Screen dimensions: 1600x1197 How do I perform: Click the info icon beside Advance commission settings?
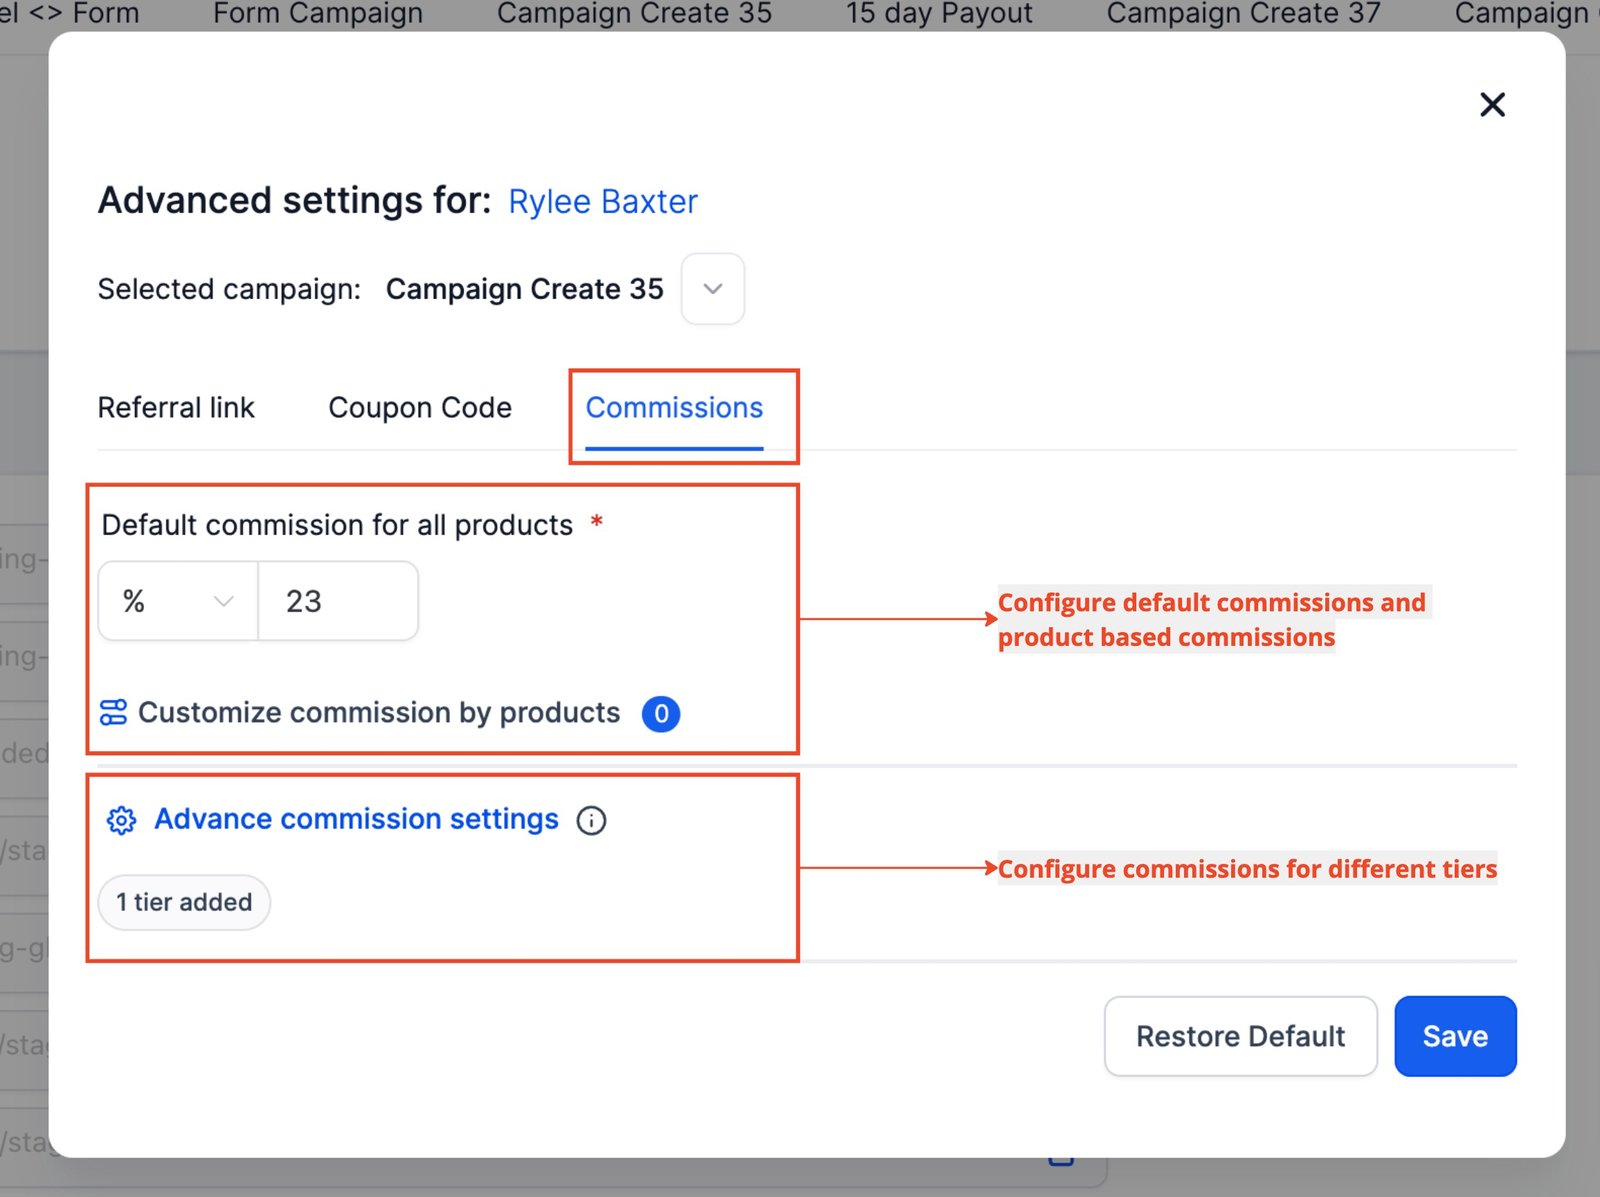pos(591,821)
